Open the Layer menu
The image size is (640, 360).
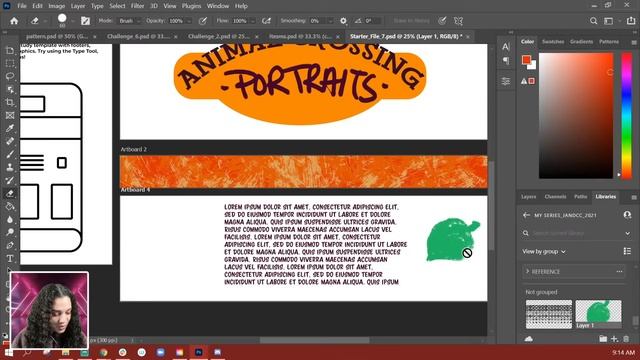(x=78, y=6)
